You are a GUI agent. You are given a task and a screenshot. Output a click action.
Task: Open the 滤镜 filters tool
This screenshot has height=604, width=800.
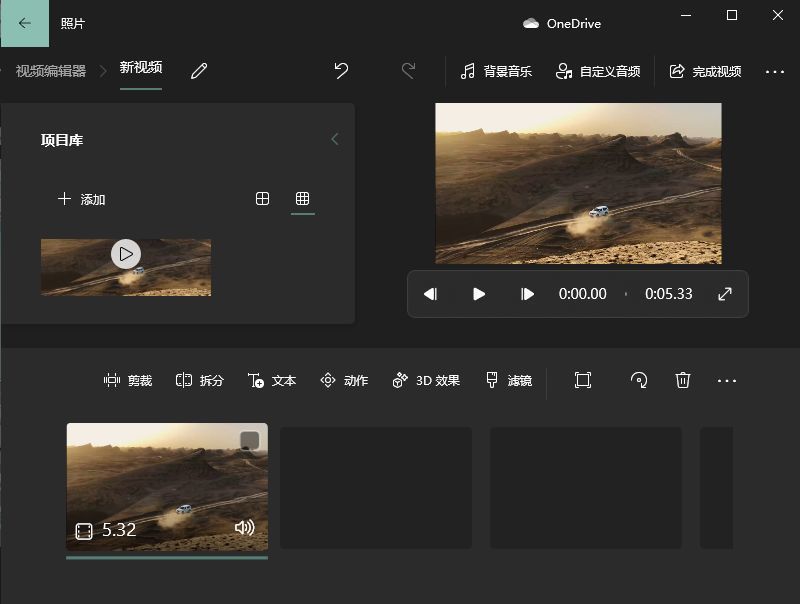[x=508, y=380]
